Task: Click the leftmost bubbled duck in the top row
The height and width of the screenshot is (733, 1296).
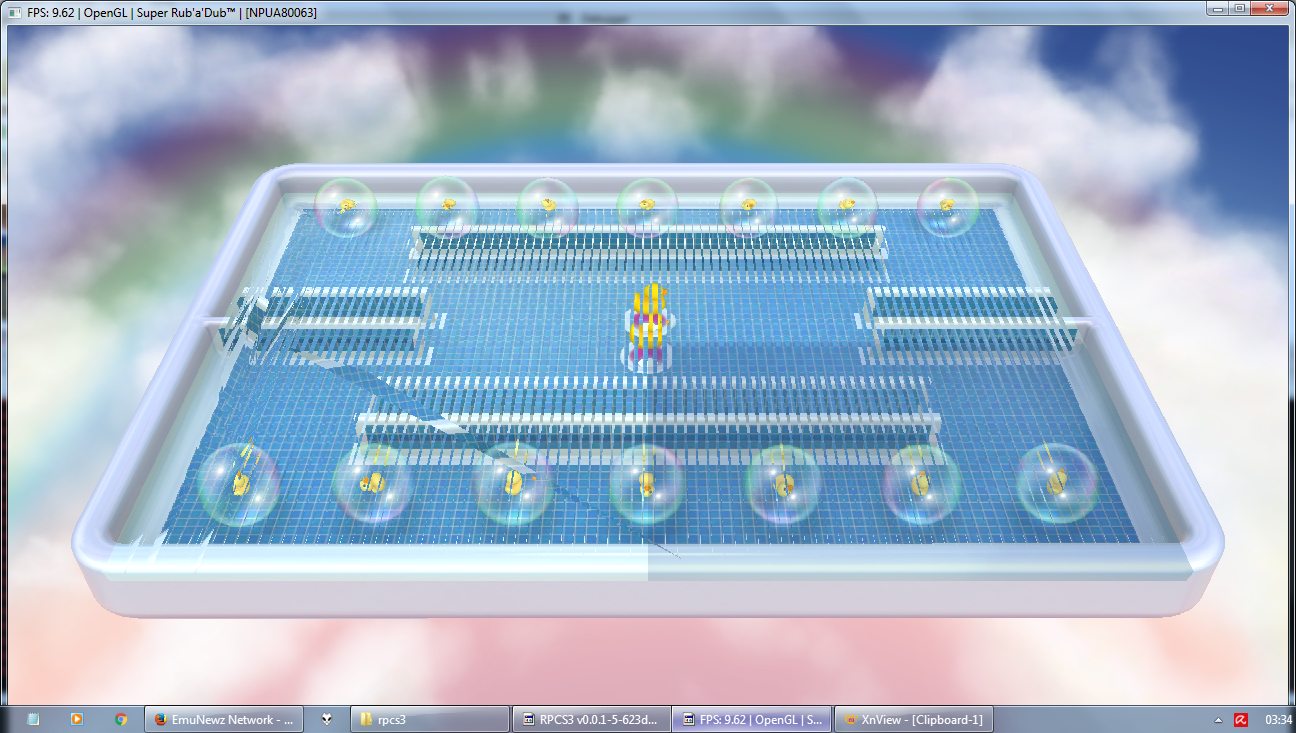Action: click(346, 206)
